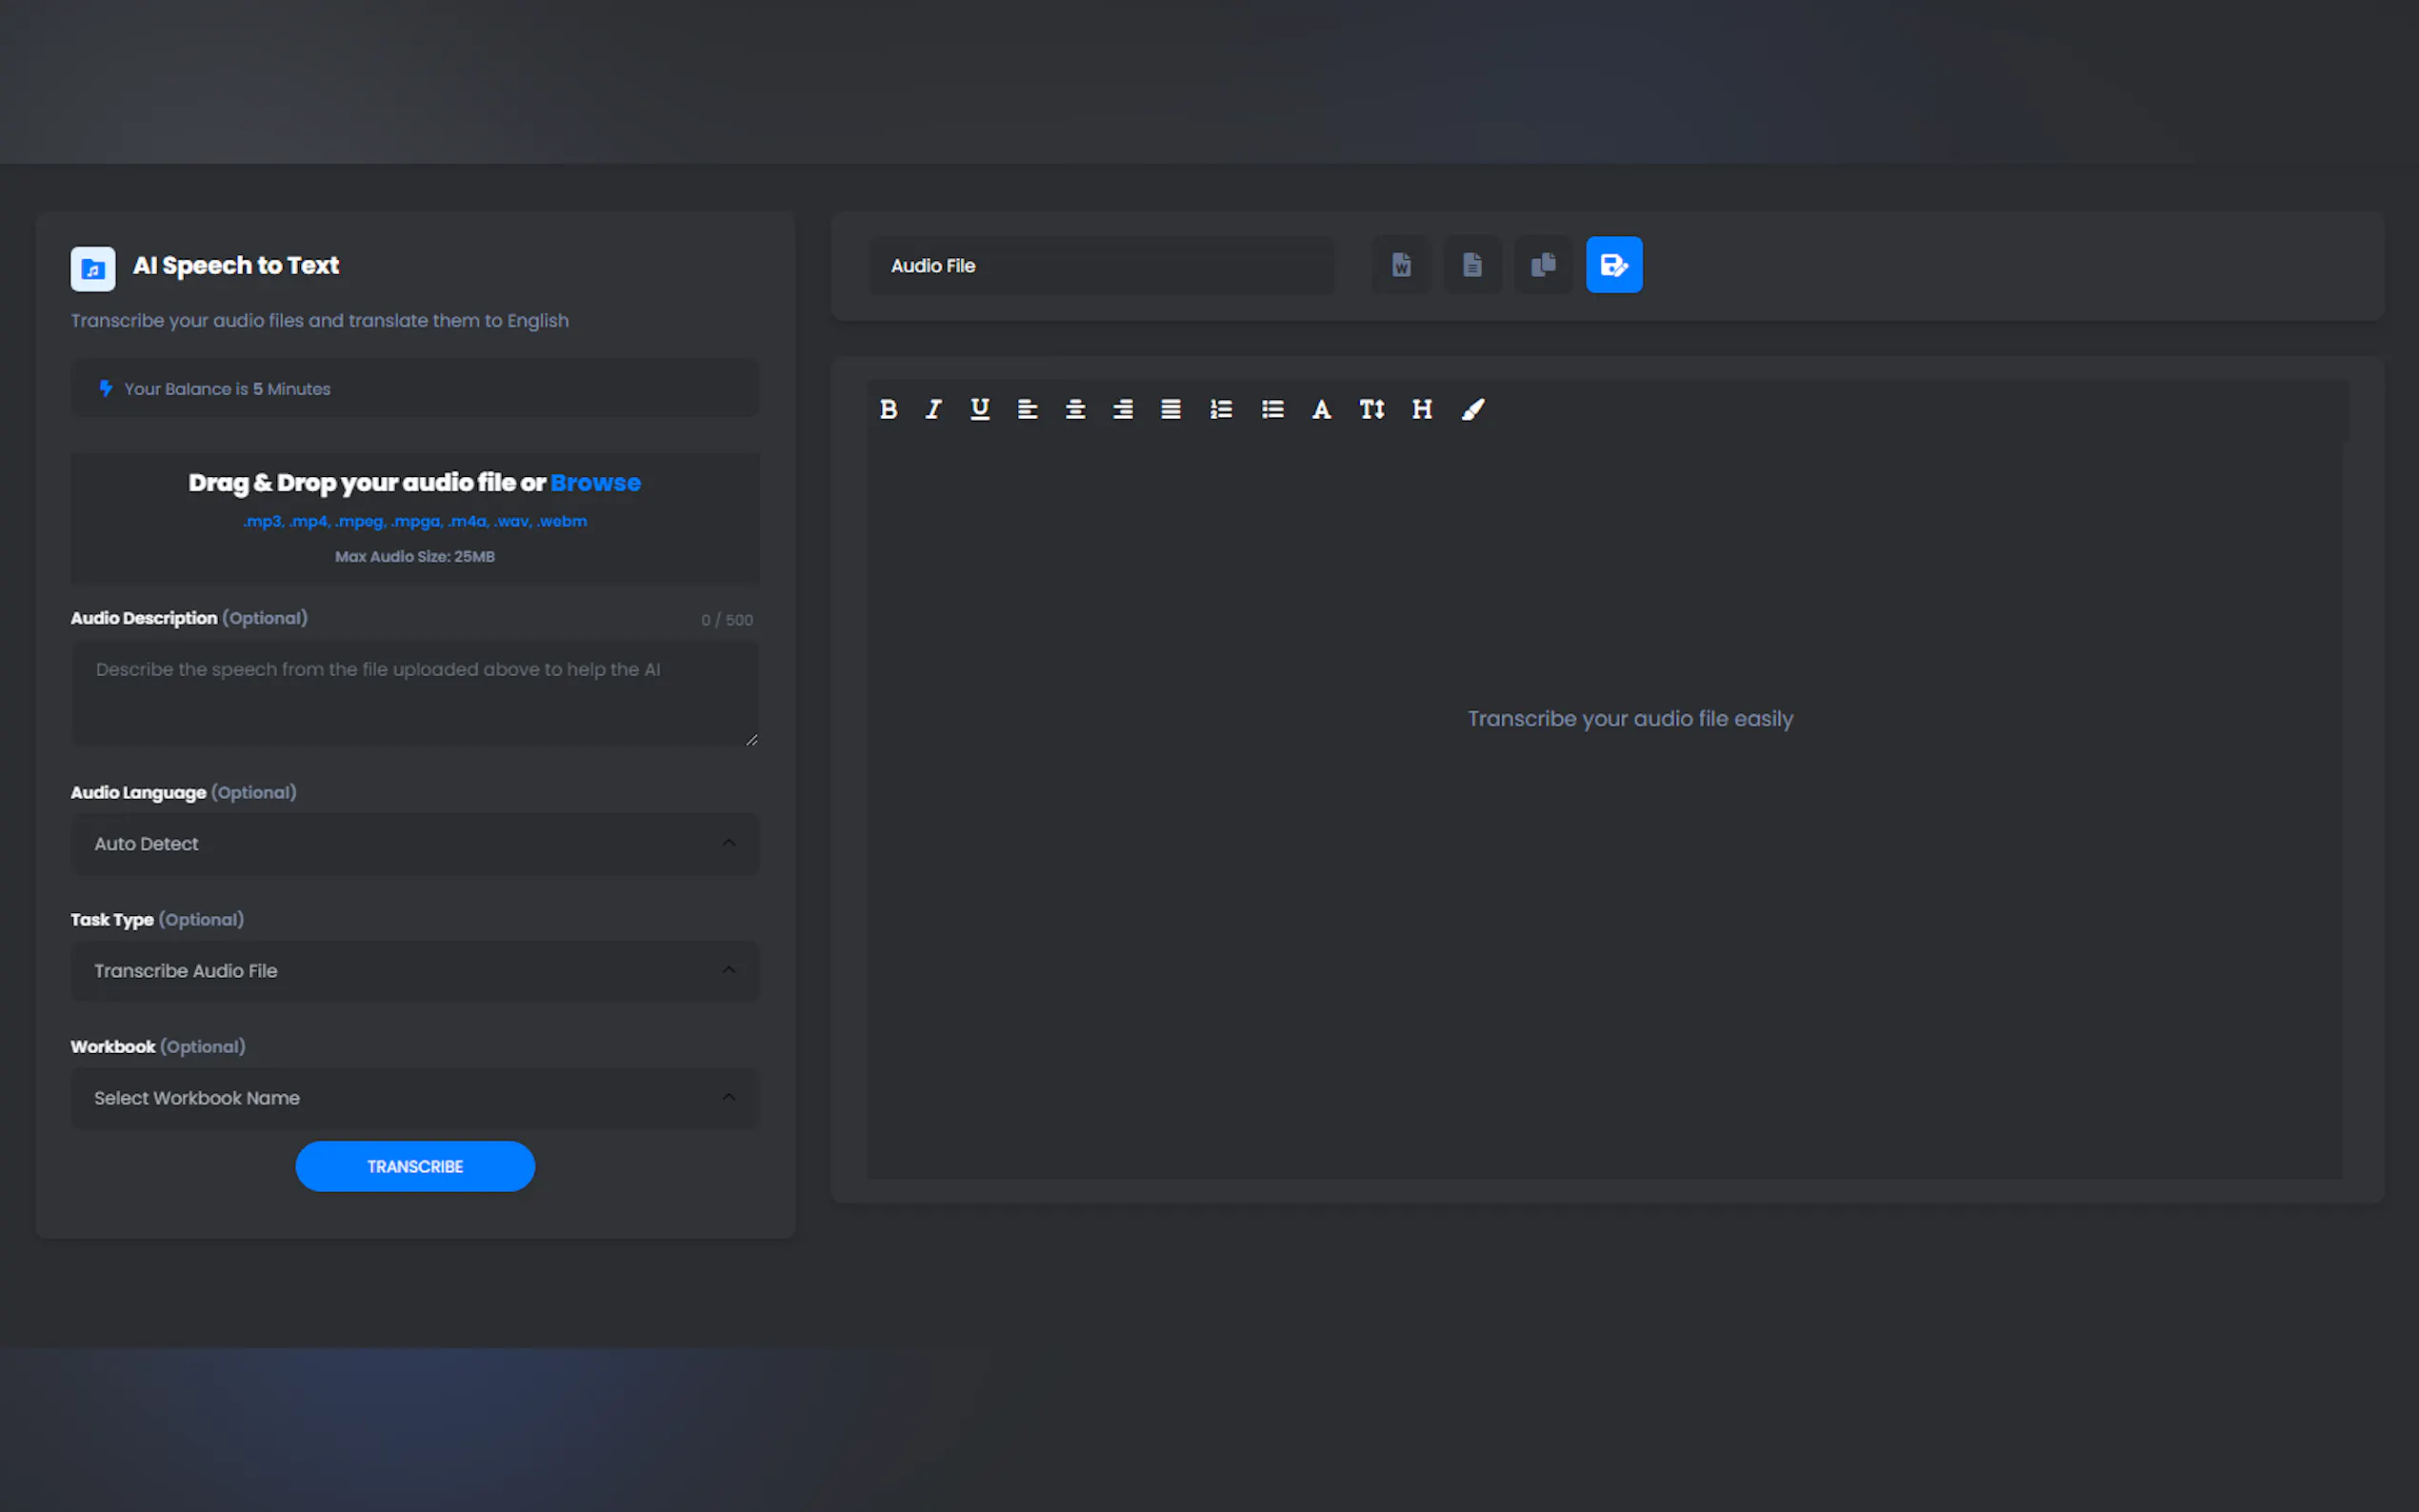Toggle underline text formatting
This screenshot has width=2419, height=1512.
[980, 409]
